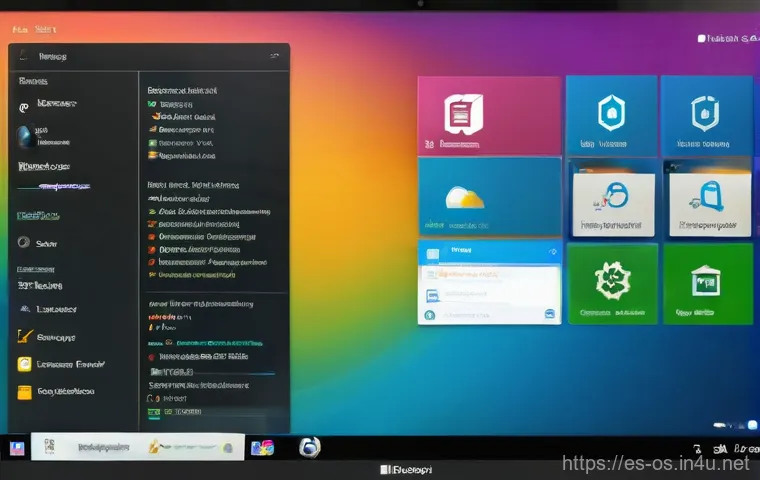Click the round gray icon in start menu sidebar
Viewport: 760px width, 480px height.
[24, 242]
